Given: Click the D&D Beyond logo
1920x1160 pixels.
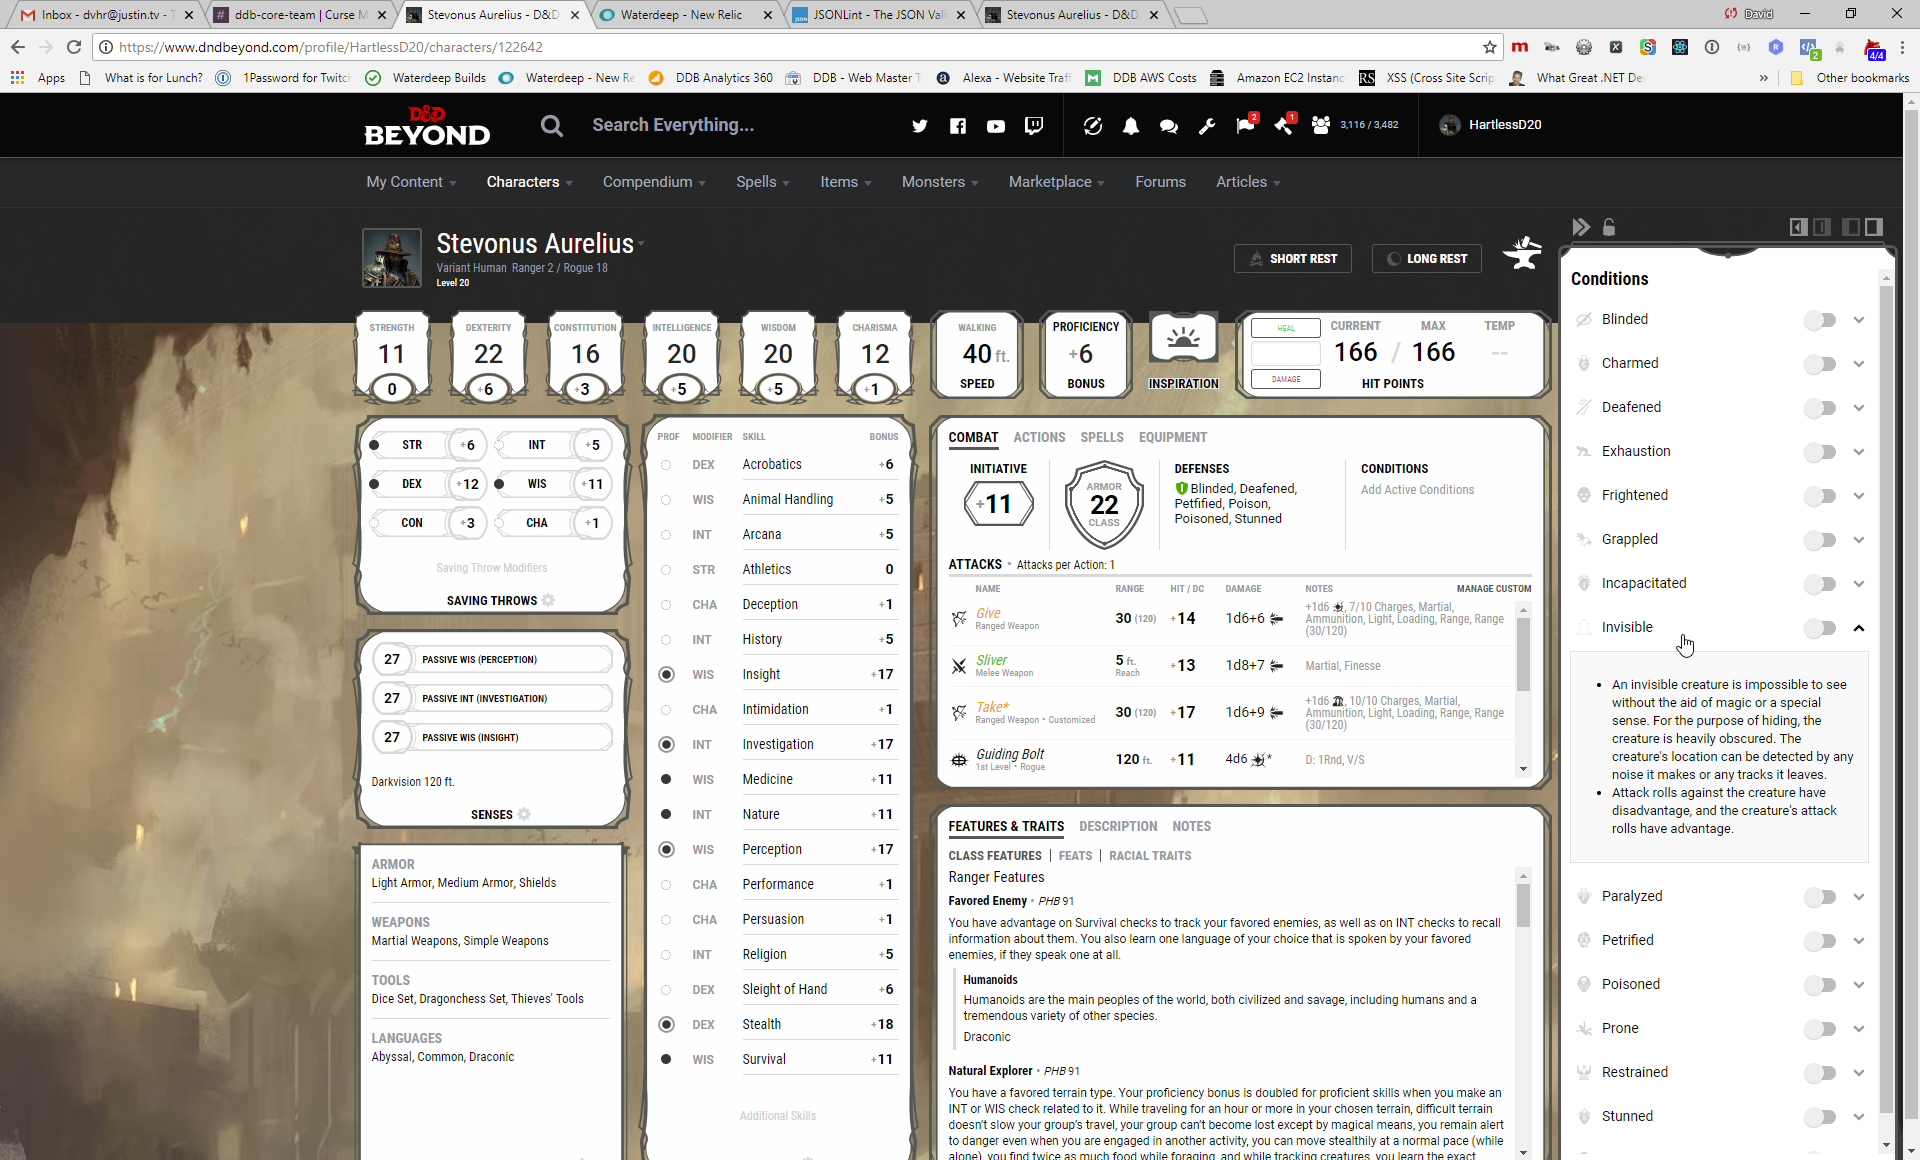Looking at the screenshot, I should click(x=427, y=125).
